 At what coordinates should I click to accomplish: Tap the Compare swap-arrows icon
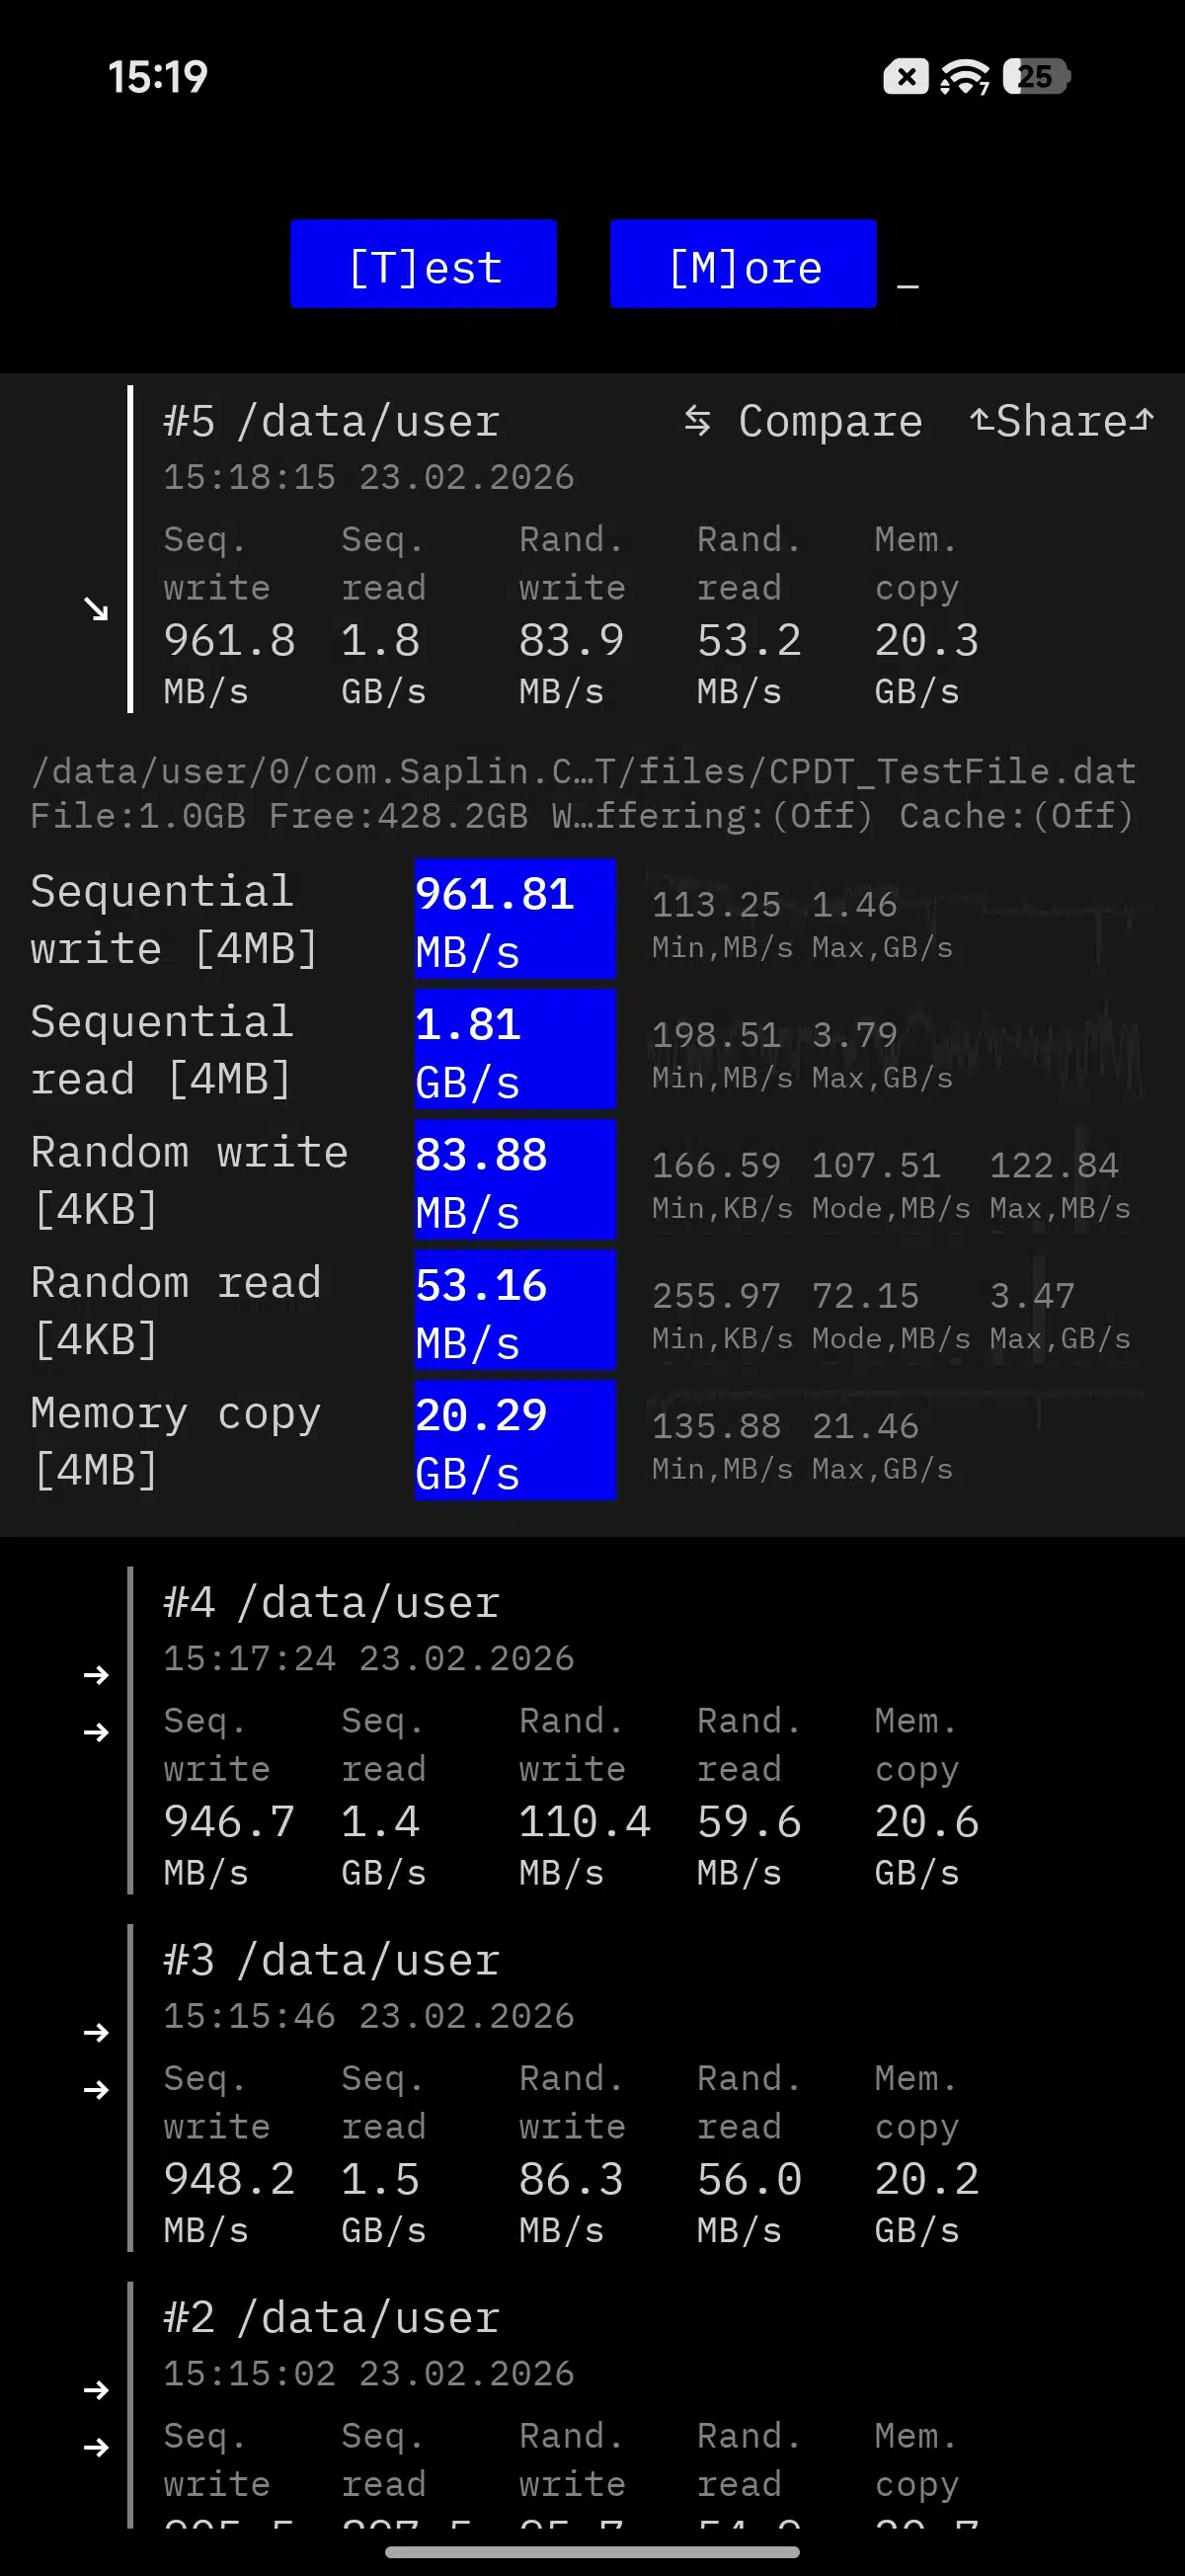(697, 421)
